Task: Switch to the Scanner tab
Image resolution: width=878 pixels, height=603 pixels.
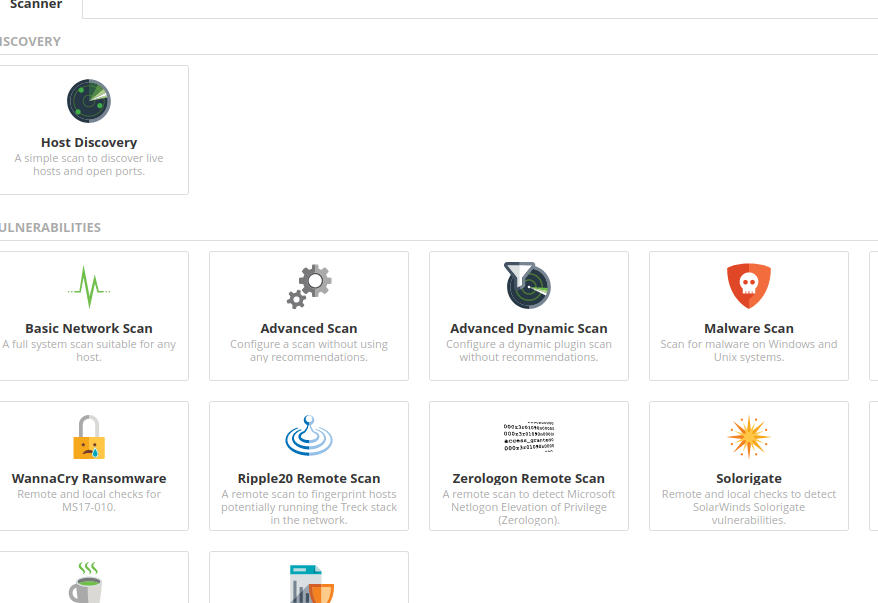Action: [x=35, y=6]
